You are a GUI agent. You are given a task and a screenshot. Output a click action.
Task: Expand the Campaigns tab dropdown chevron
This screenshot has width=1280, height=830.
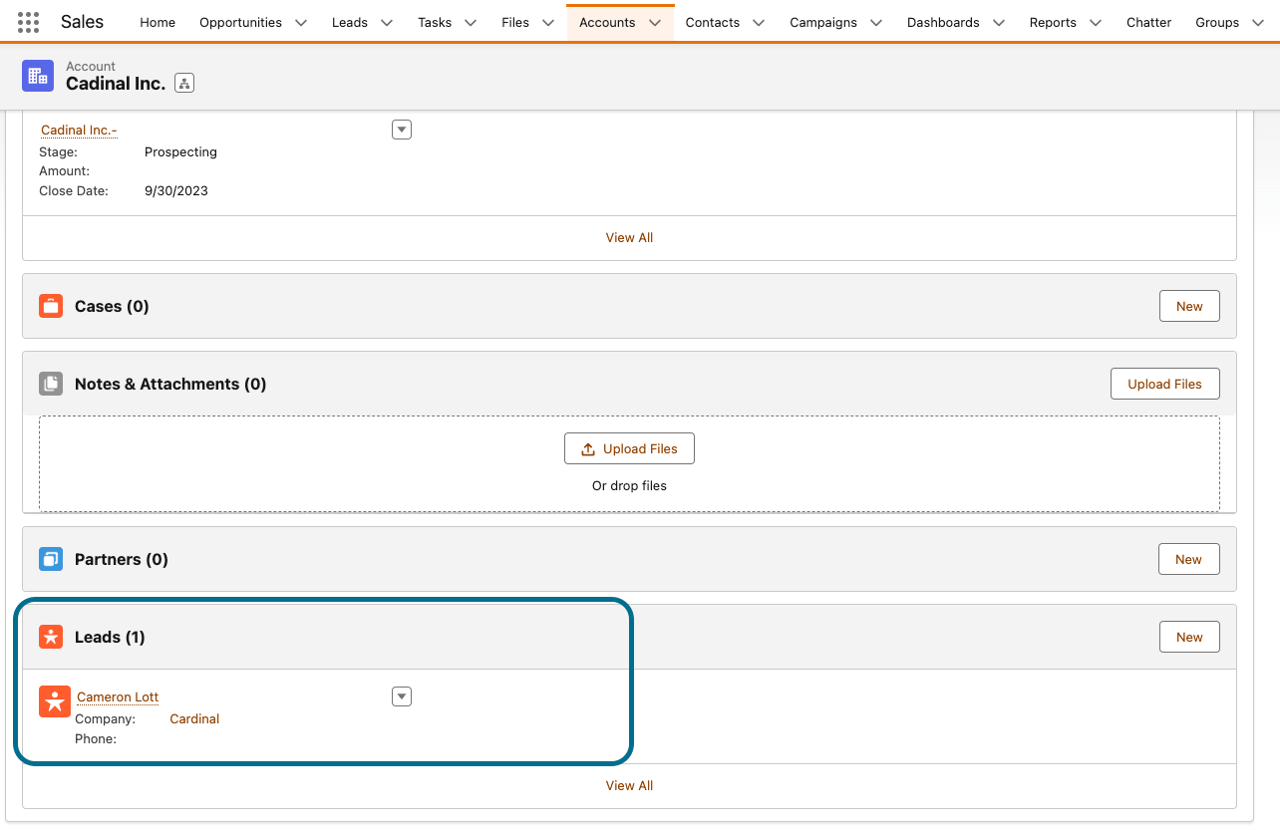click(876, 23)
